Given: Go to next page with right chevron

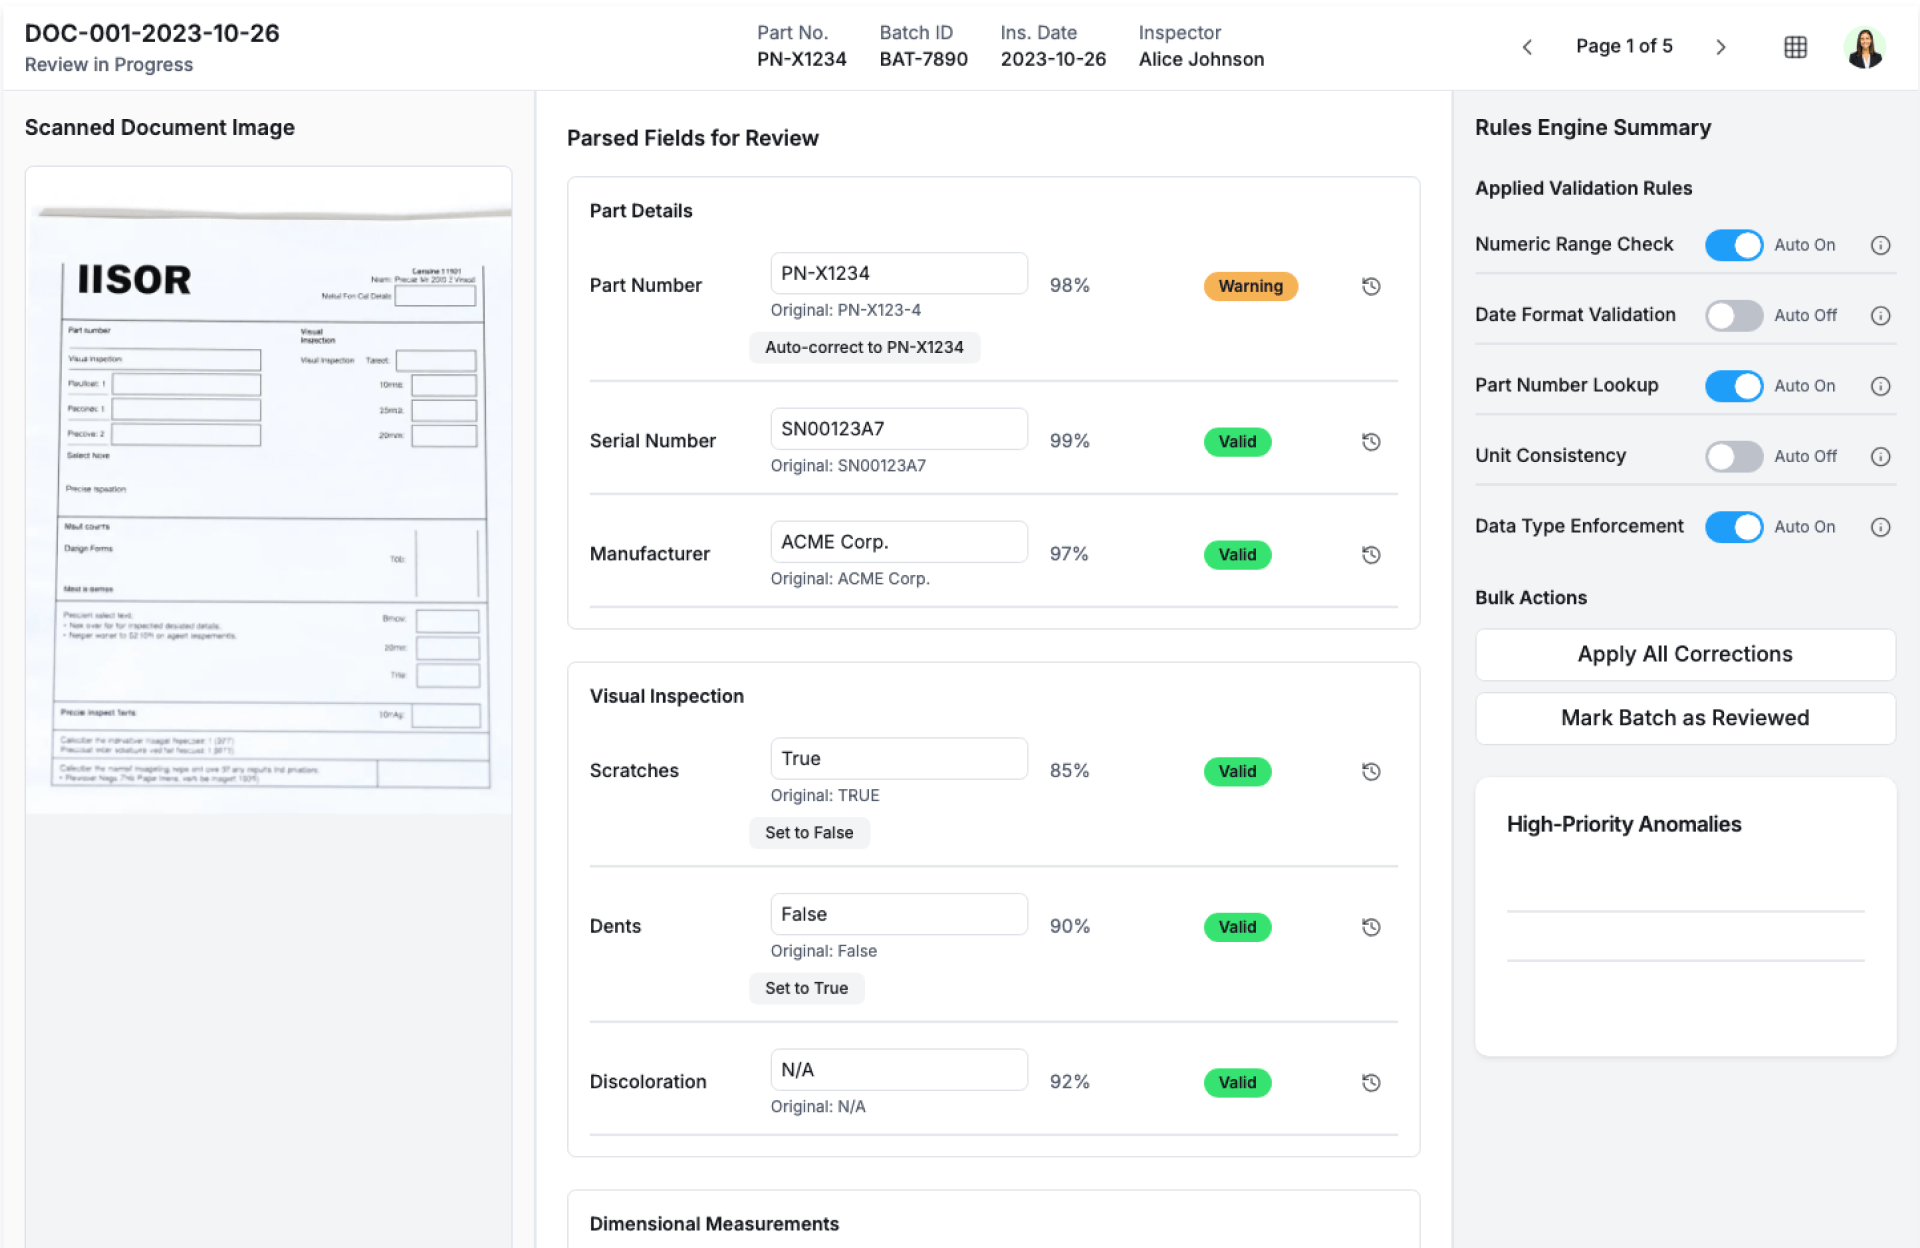Looking at the screenshot, I should click(1721, 47).
